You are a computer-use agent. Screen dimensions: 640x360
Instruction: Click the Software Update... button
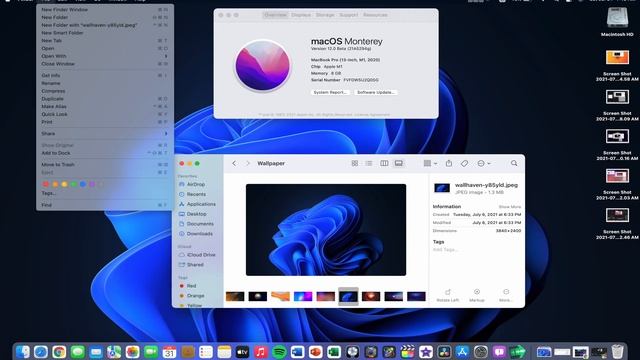coord(376,92)
